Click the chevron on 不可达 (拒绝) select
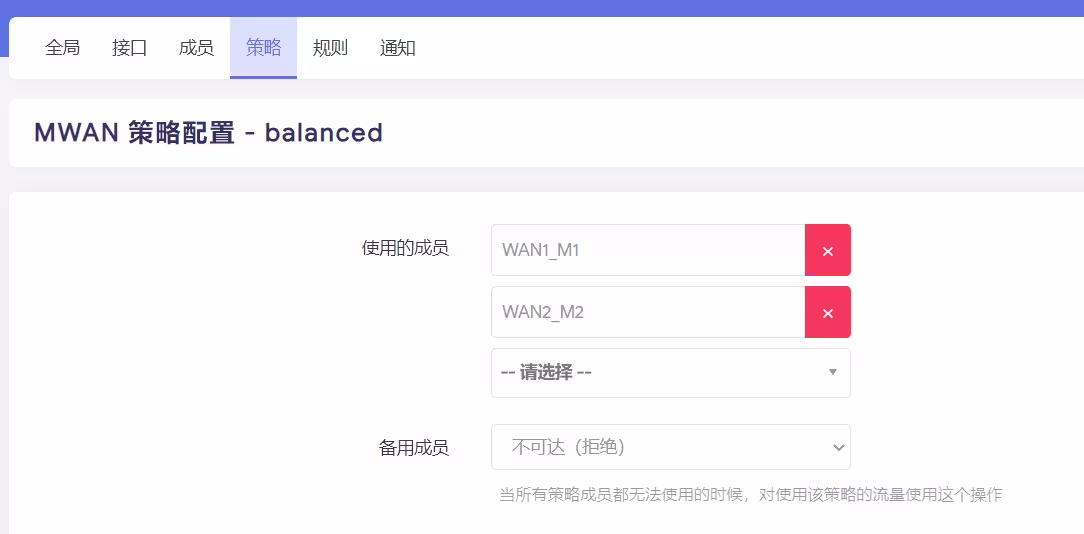The image size is (1084, 534). tap(839, 447)
